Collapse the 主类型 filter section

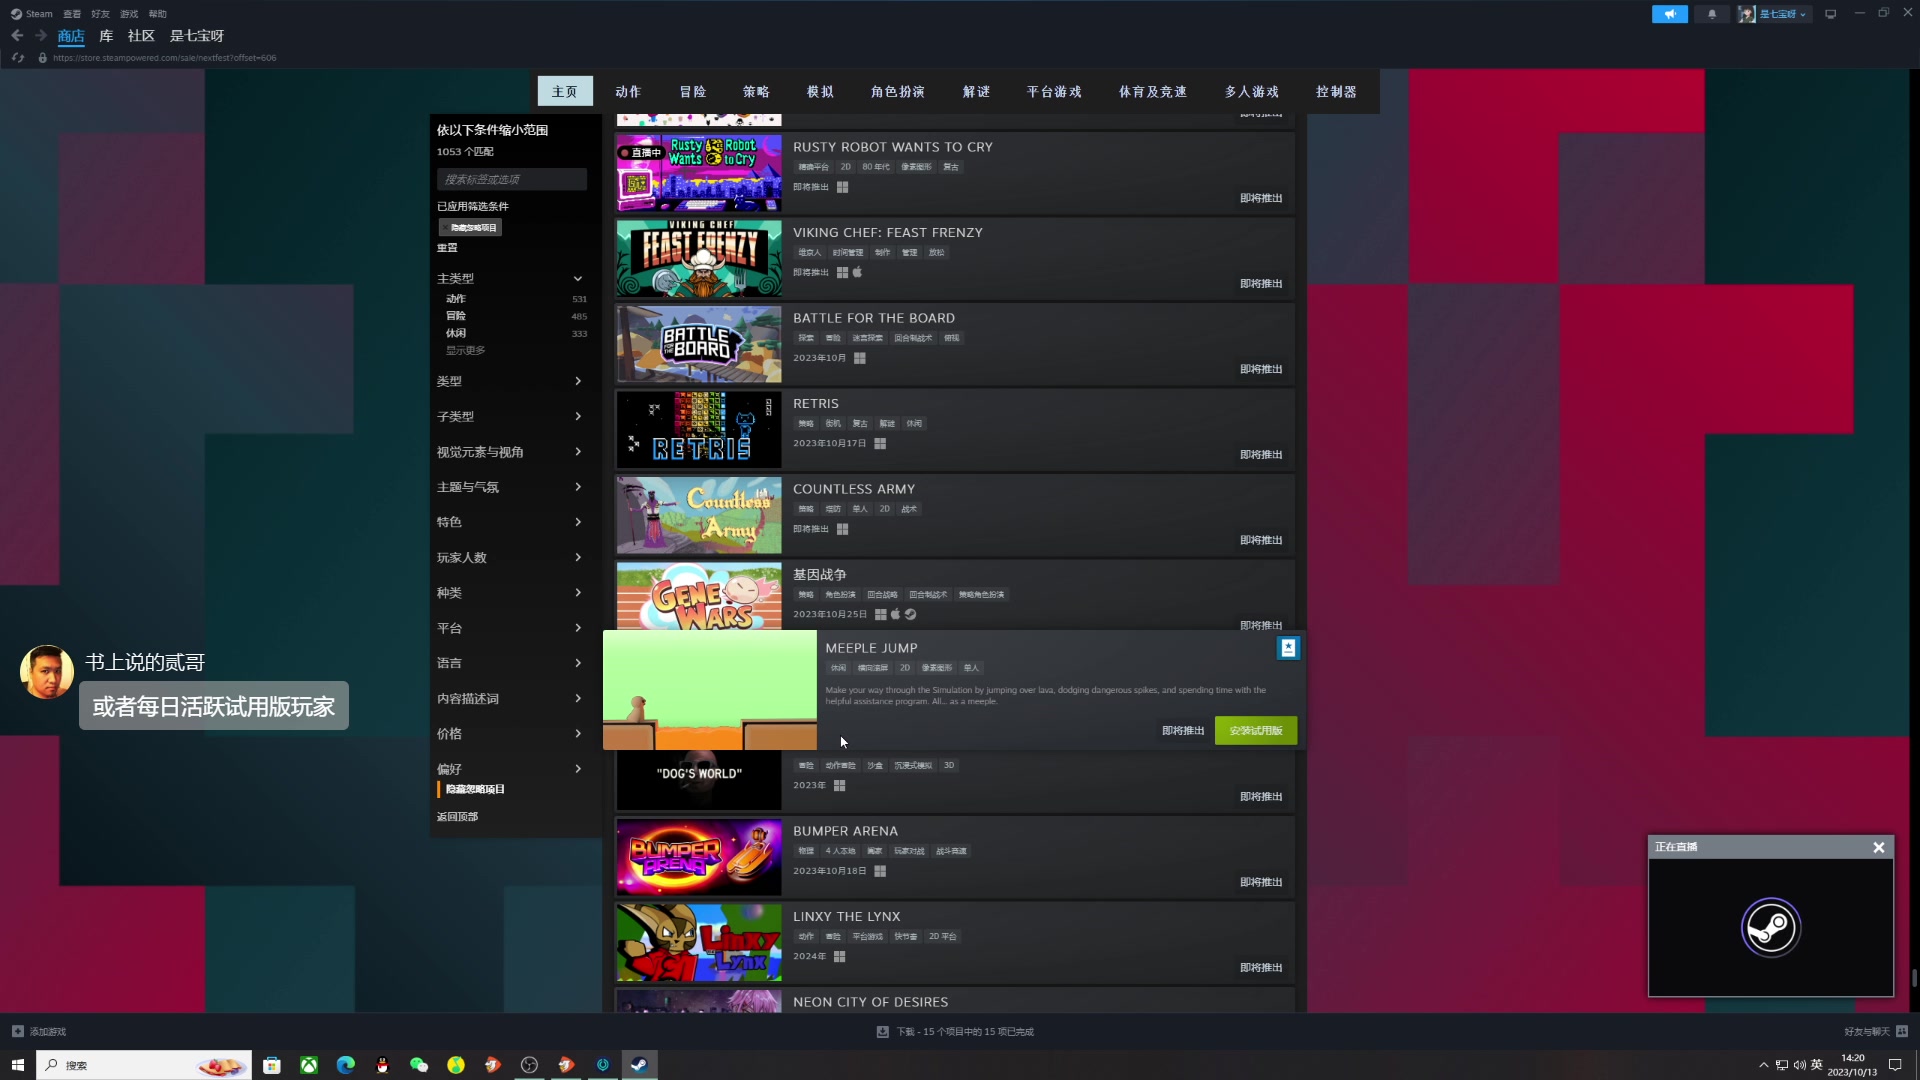[510, 279]
